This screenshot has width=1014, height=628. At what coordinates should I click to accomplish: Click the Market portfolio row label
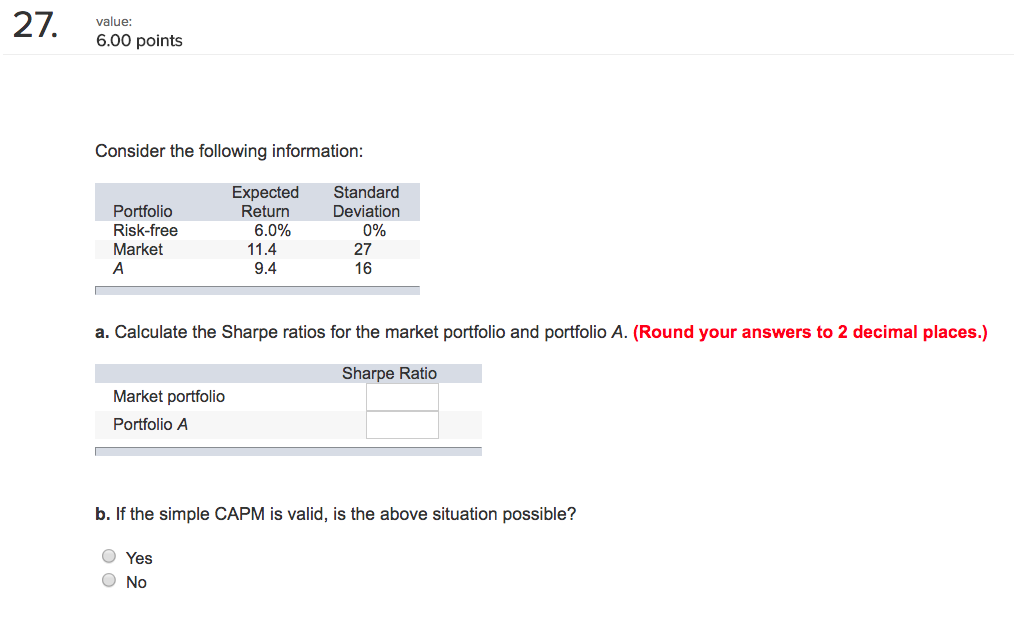pyautogui.click(x=168, y=396)
